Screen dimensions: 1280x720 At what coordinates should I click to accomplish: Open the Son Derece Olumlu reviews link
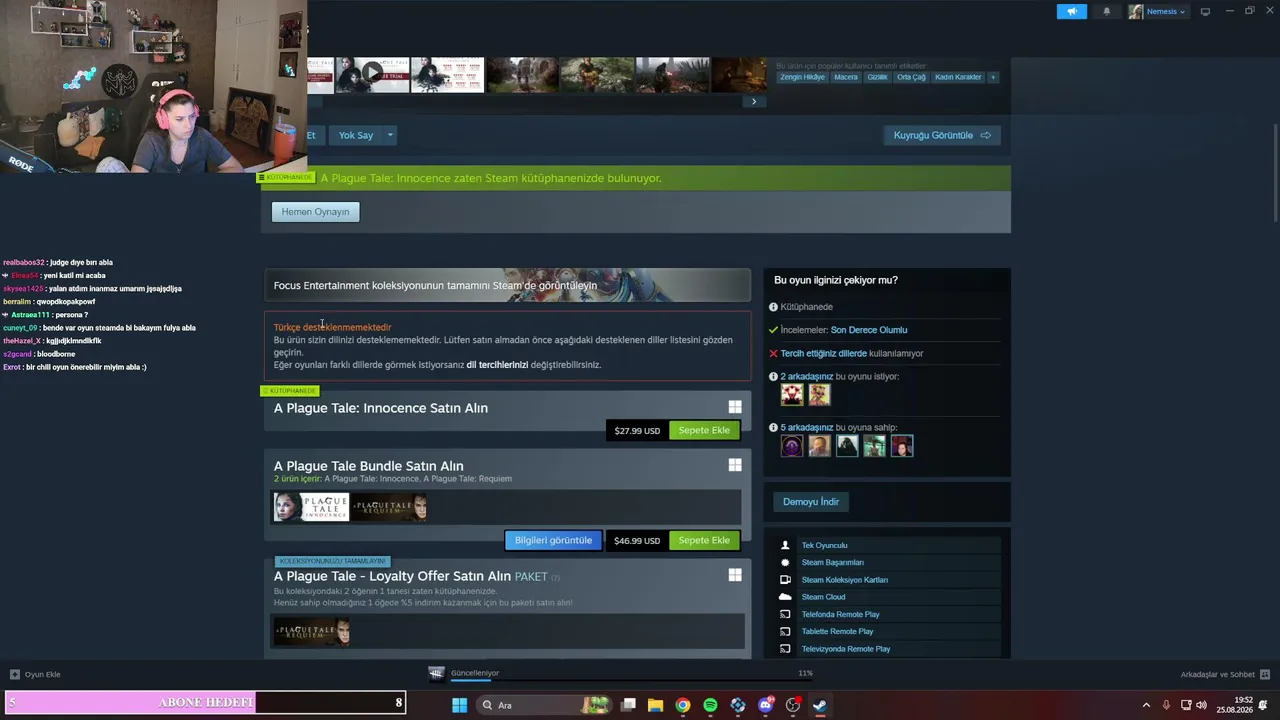point(869,330)
